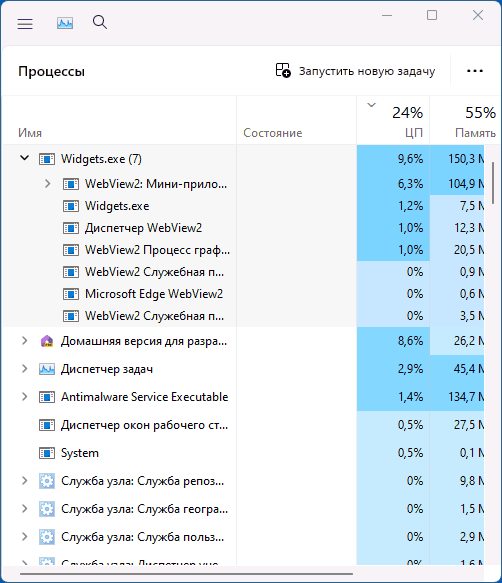Screen dimensions: 502x583
Task: Click Запустить новую задачу button
Action: (x=355, y=71)
